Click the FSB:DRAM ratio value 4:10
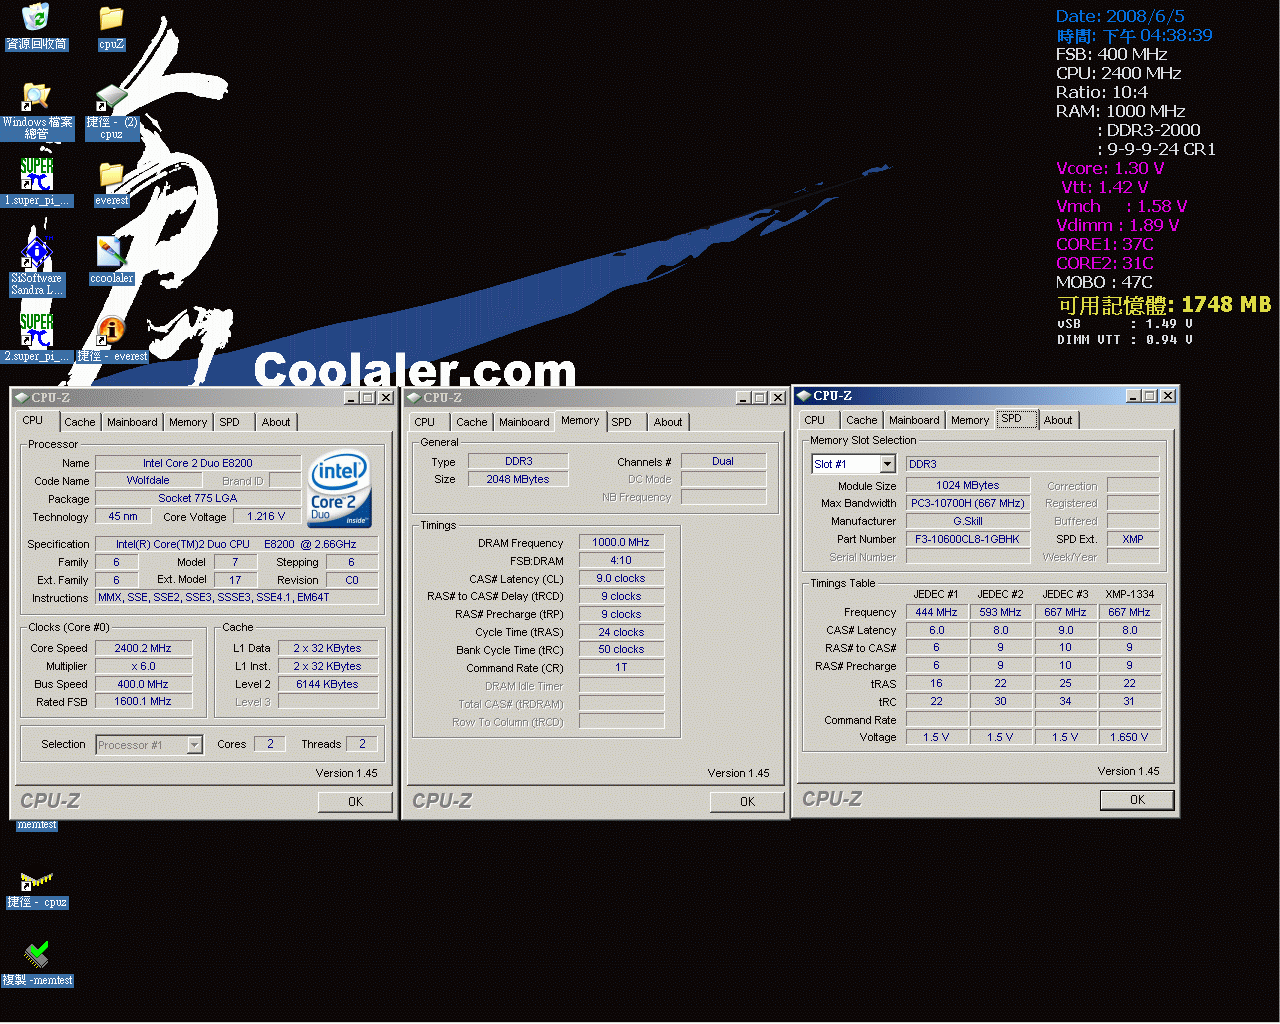The image size is (1280, 1024). tap(621, 561)
